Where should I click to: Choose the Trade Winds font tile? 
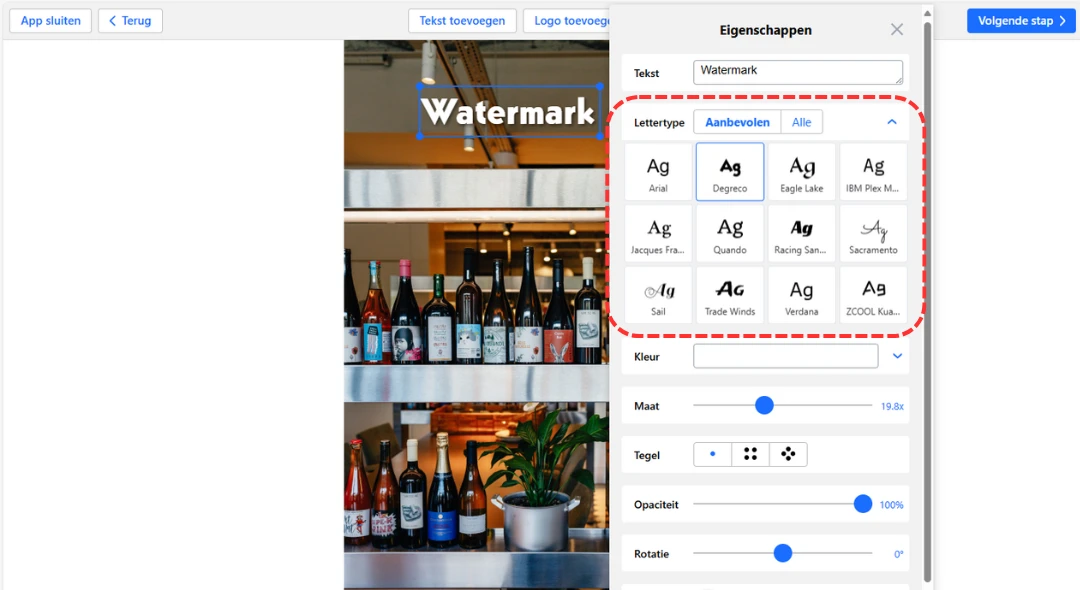click(x=730, y=295)
